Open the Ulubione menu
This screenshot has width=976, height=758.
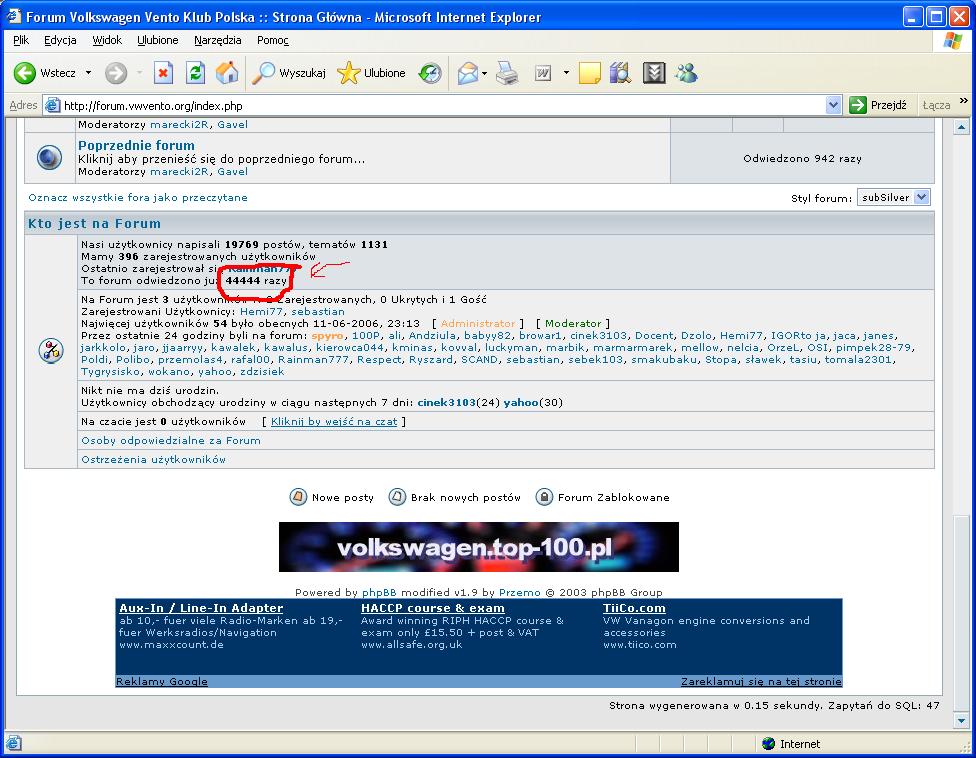coord(157,40)
